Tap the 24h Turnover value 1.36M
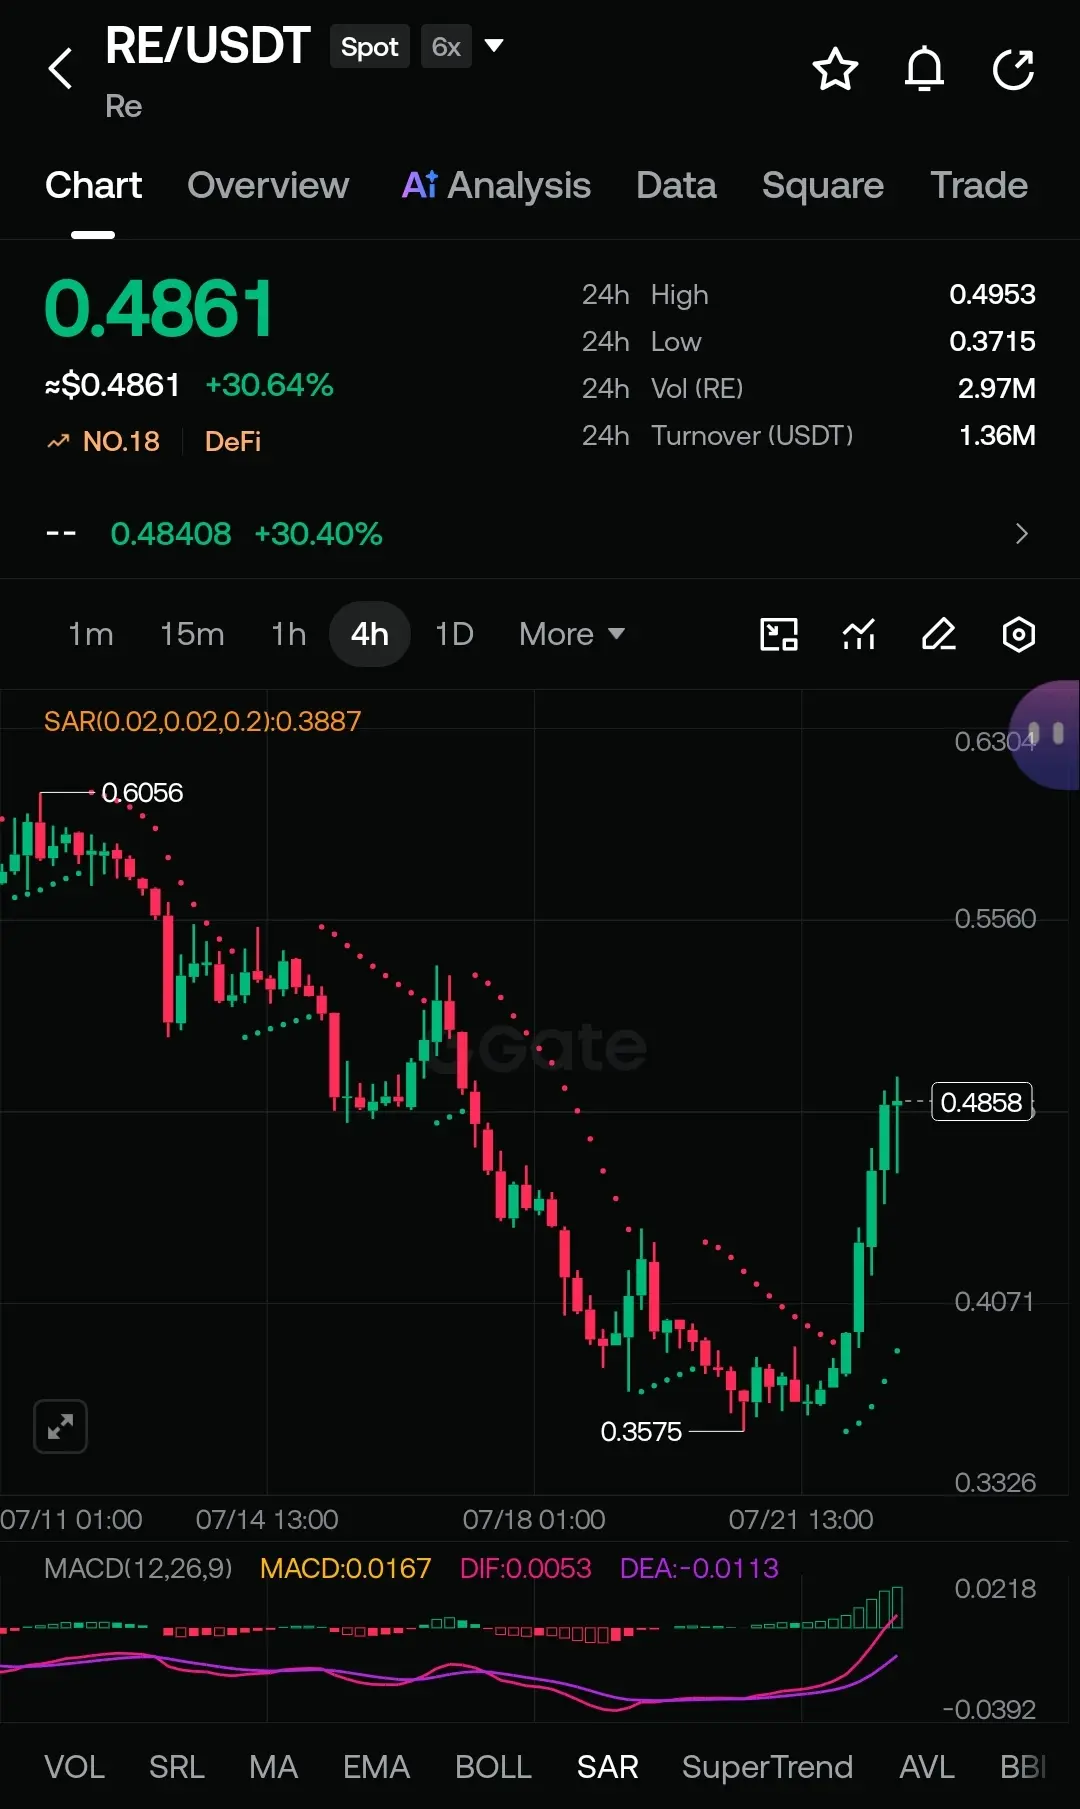Screen dimensions: 1080x1809 tap(996, 436)
